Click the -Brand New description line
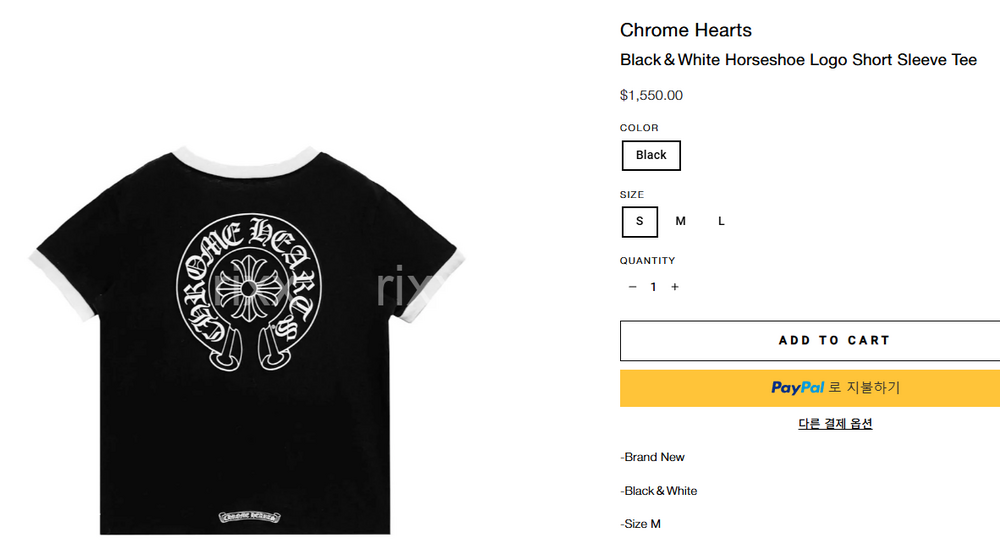This screenshot has height=560, width=1000. (653, 457)
